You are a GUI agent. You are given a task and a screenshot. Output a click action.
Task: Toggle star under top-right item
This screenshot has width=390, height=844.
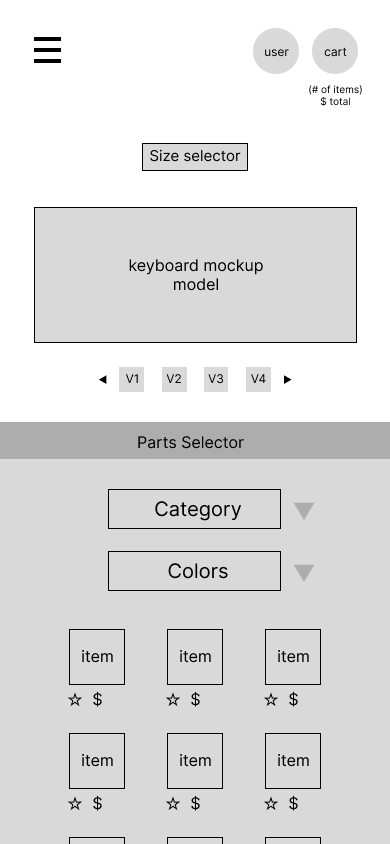pyautogui.click(x=271, y=700)
